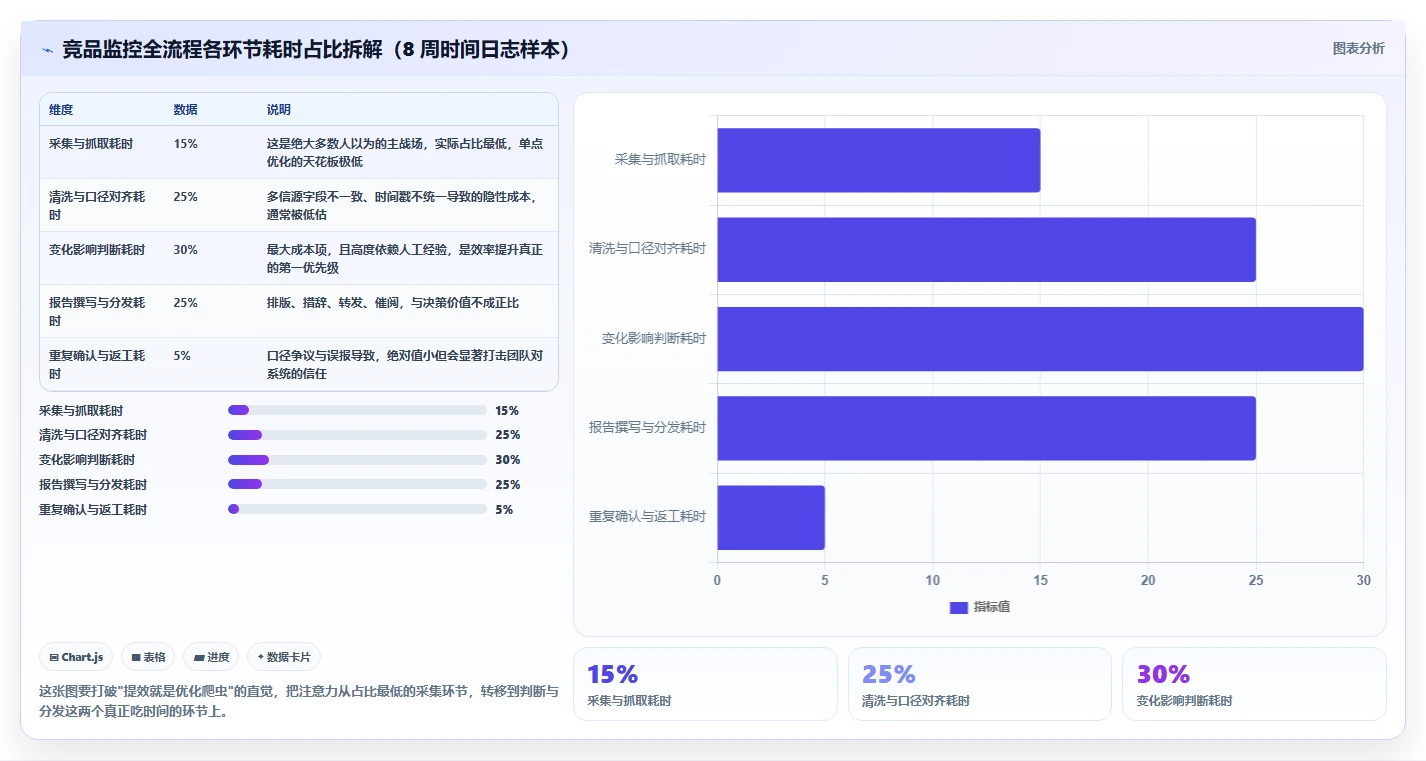Click the 报告撰写与分发耗时 progress bar

(357, 485)
